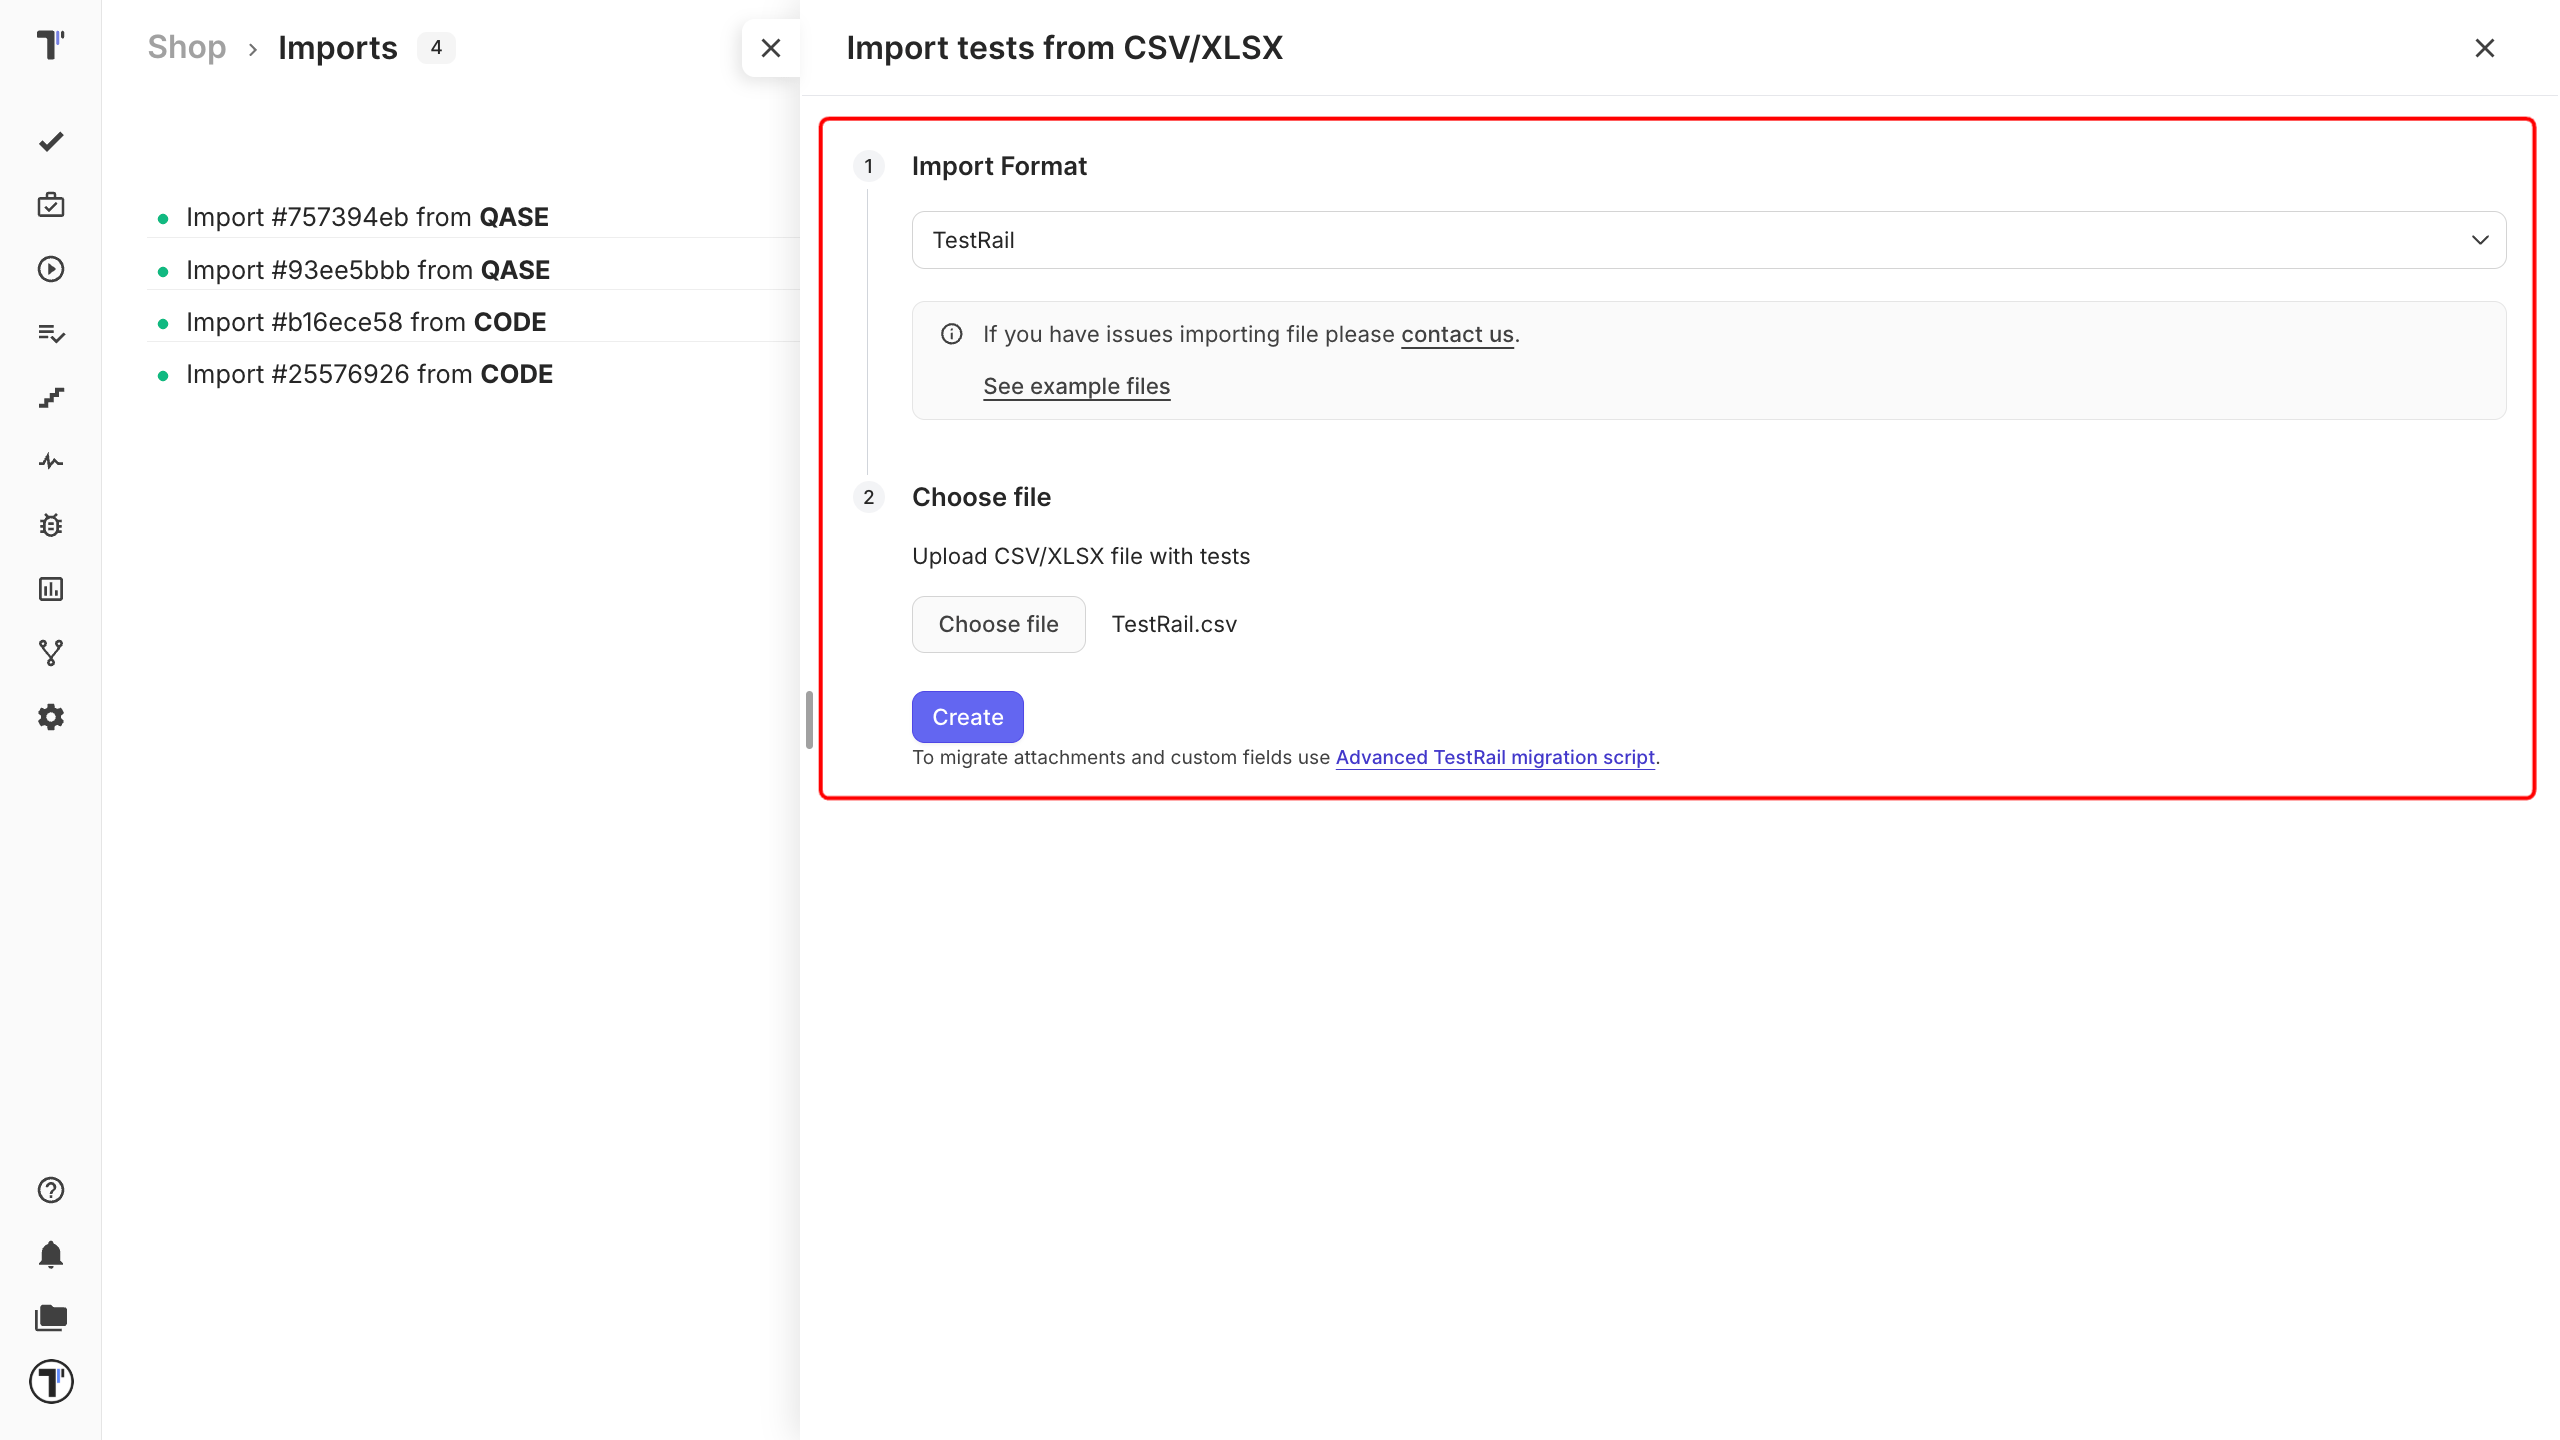This screenshot has width=2560, height=1440.
Task: Open the TestRail import format dropdown
Action: (x=1708, y=240)
